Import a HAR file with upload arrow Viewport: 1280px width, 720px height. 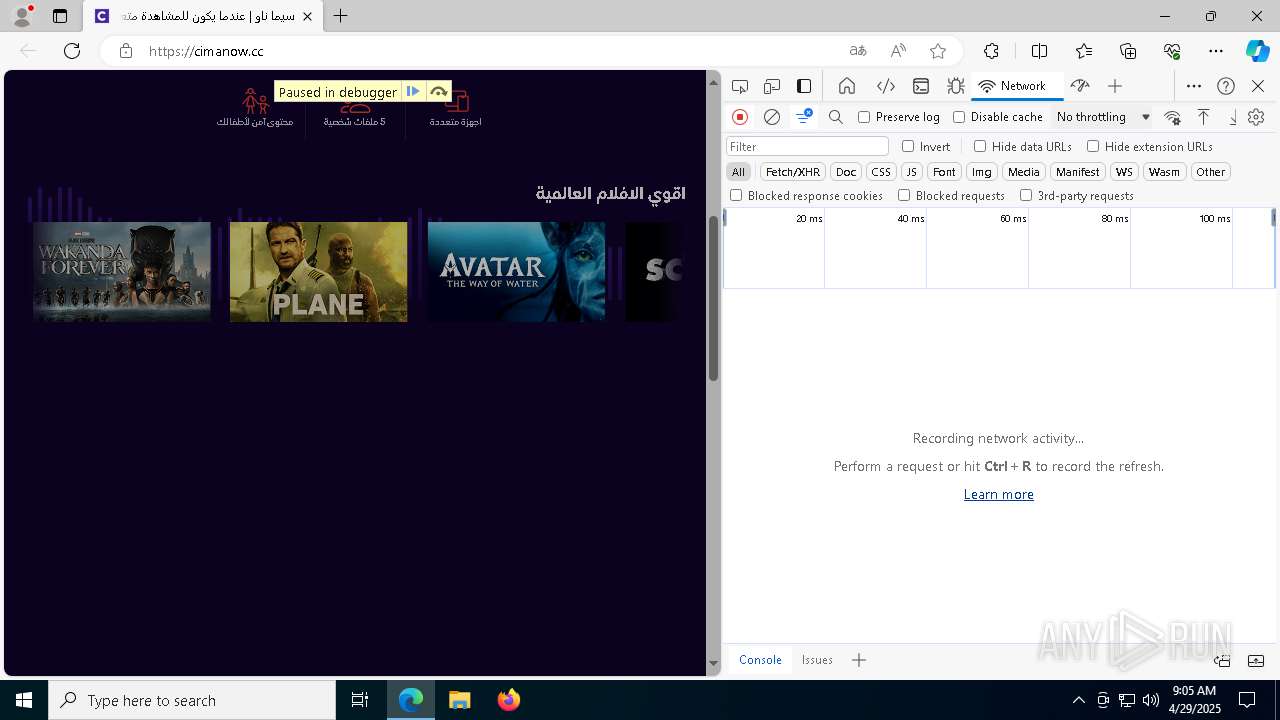tap(1204, 117)
